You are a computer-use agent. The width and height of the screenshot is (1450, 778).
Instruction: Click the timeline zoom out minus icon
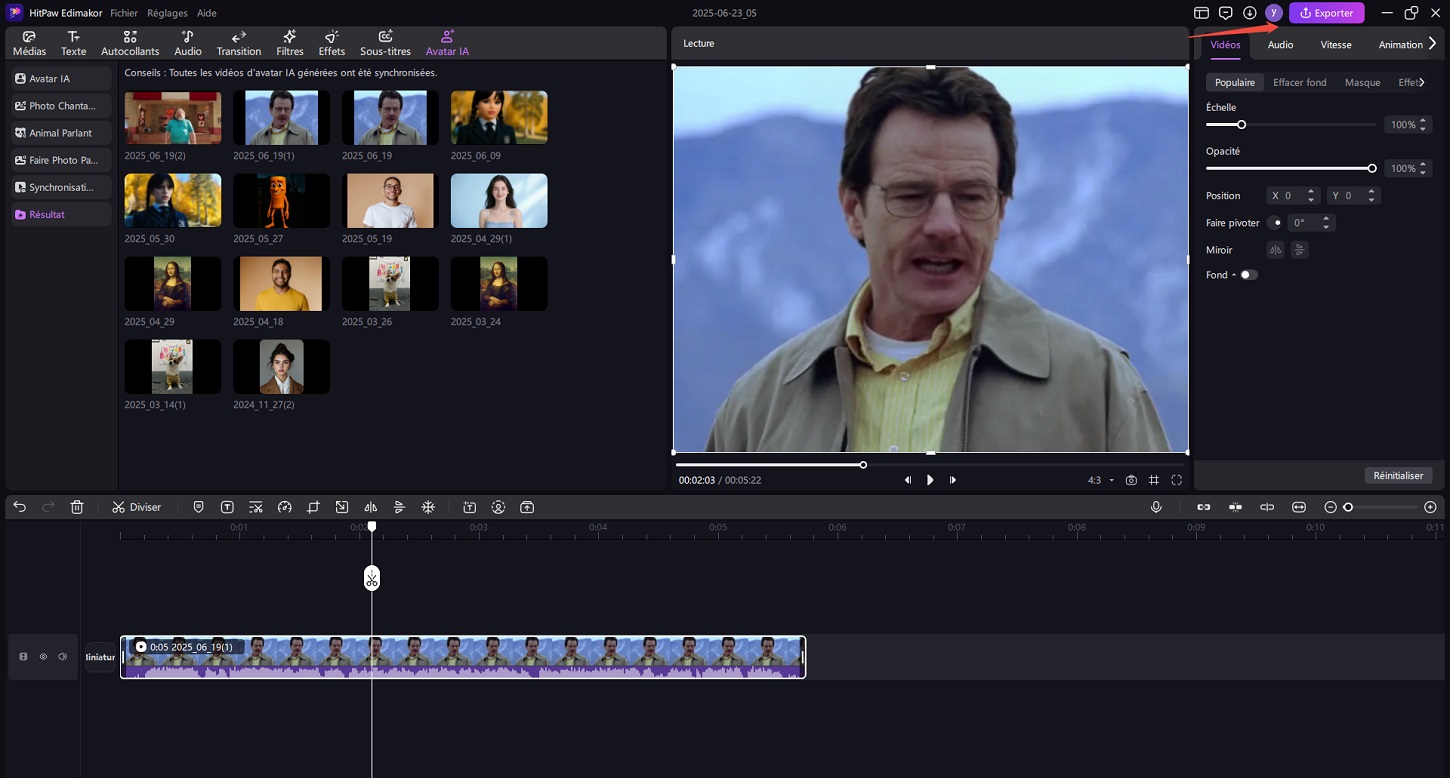click(x=1330, y=507)
